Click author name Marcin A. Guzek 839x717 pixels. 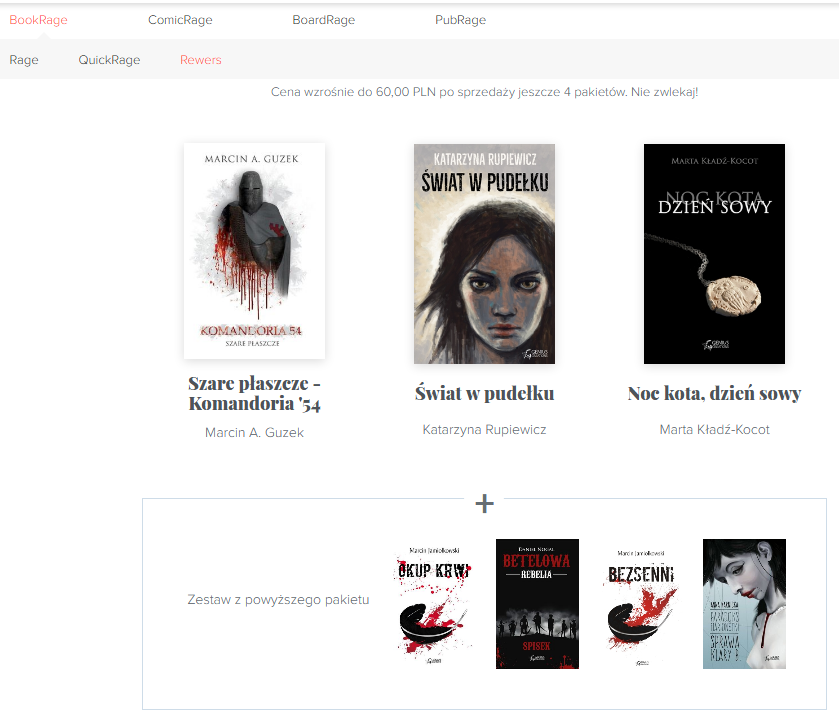(254, 433)
